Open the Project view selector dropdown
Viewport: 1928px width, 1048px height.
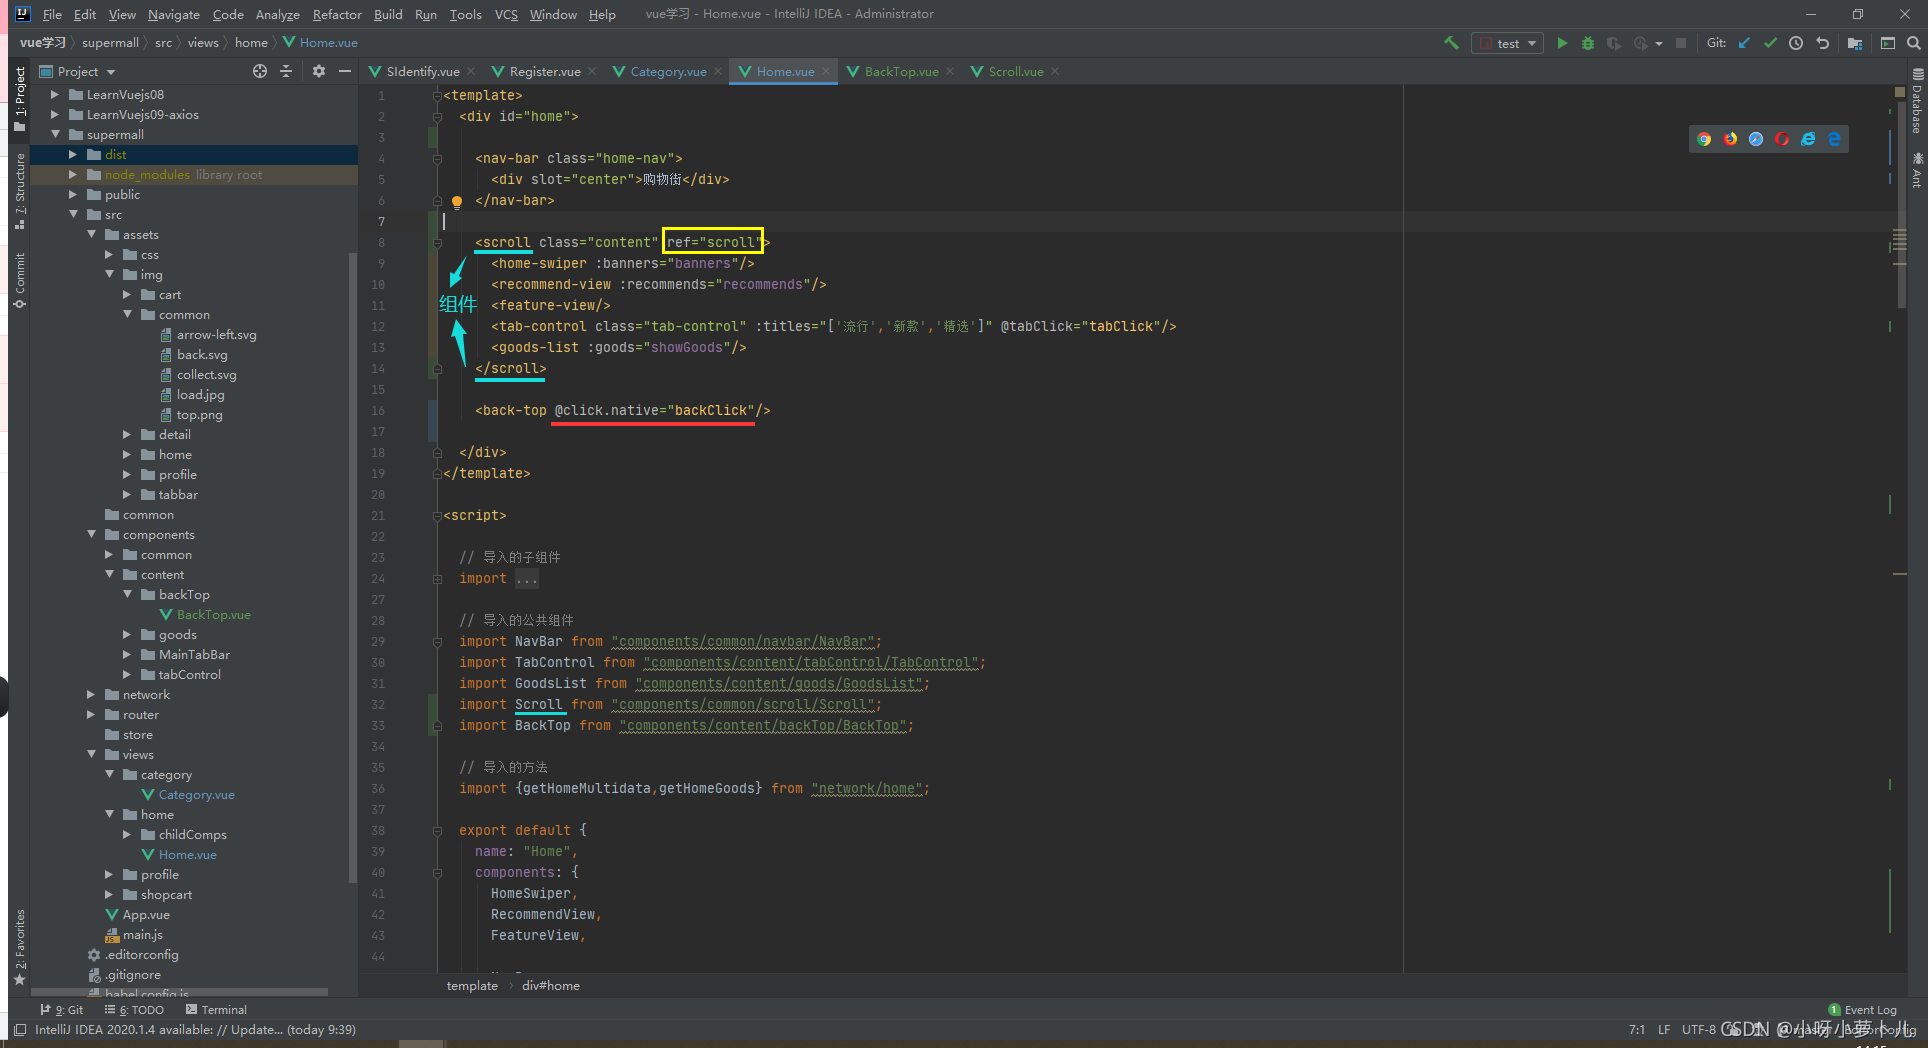coord(78,71)
